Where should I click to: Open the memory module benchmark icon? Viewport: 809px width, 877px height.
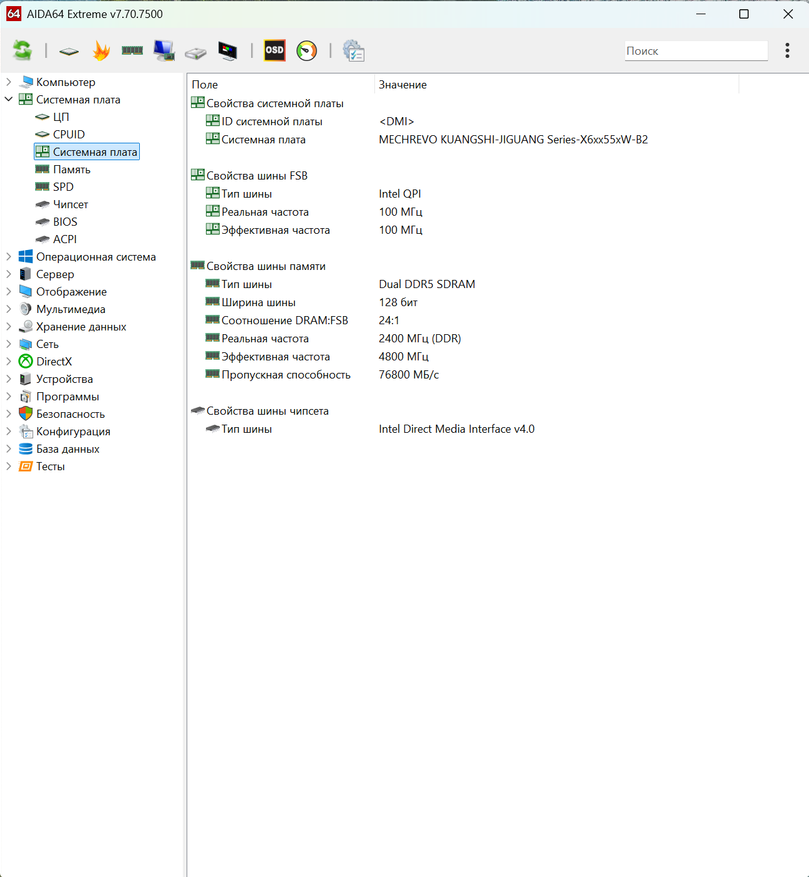tap(132, 51)
